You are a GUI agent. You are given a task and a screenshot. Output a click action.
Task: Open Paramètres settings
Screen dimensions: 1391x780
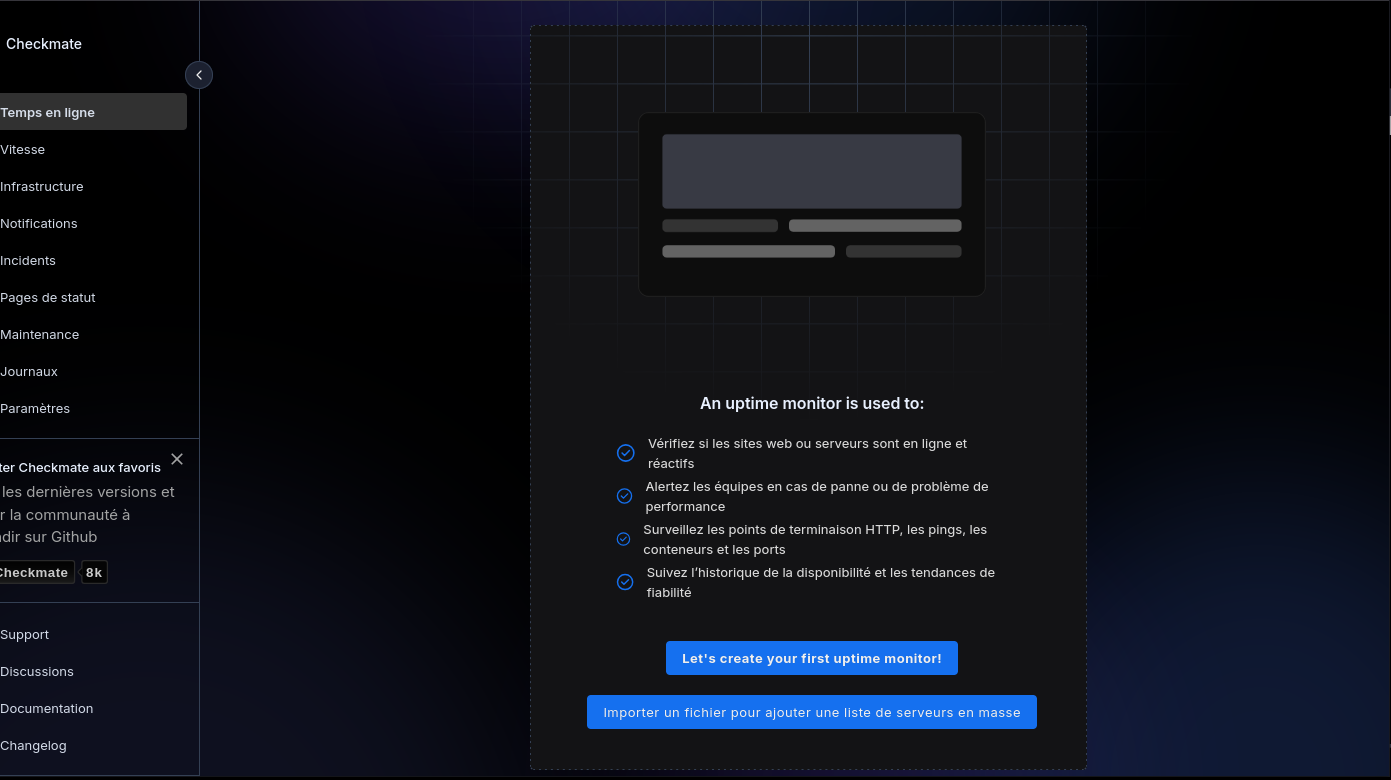(35, 408)
